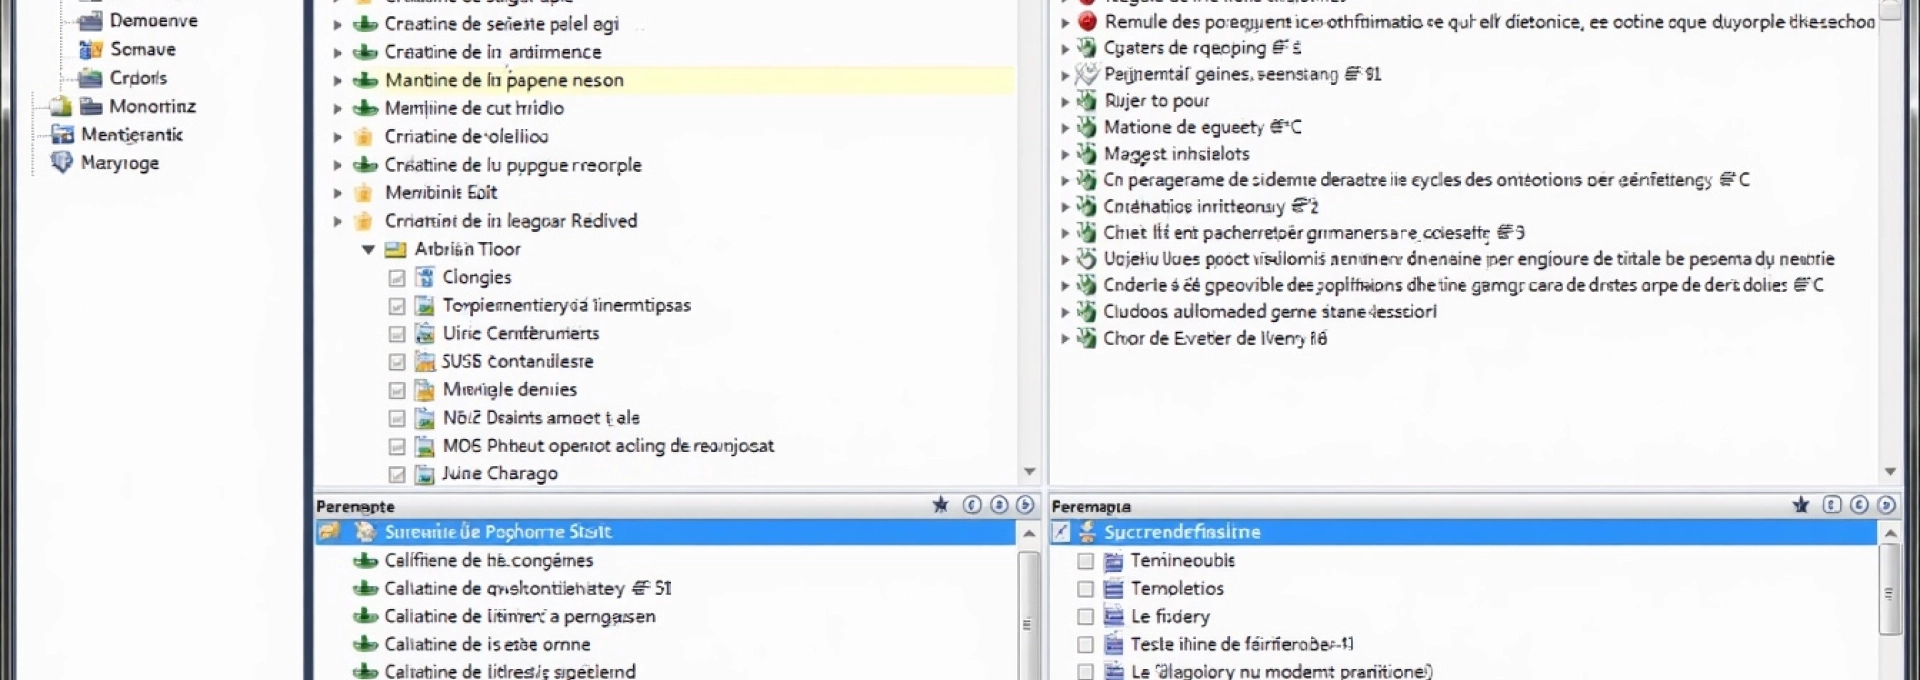Toggle the Clongies checkbox
Viewport: 1920px width, 680px height.
(x=397, y=278)
